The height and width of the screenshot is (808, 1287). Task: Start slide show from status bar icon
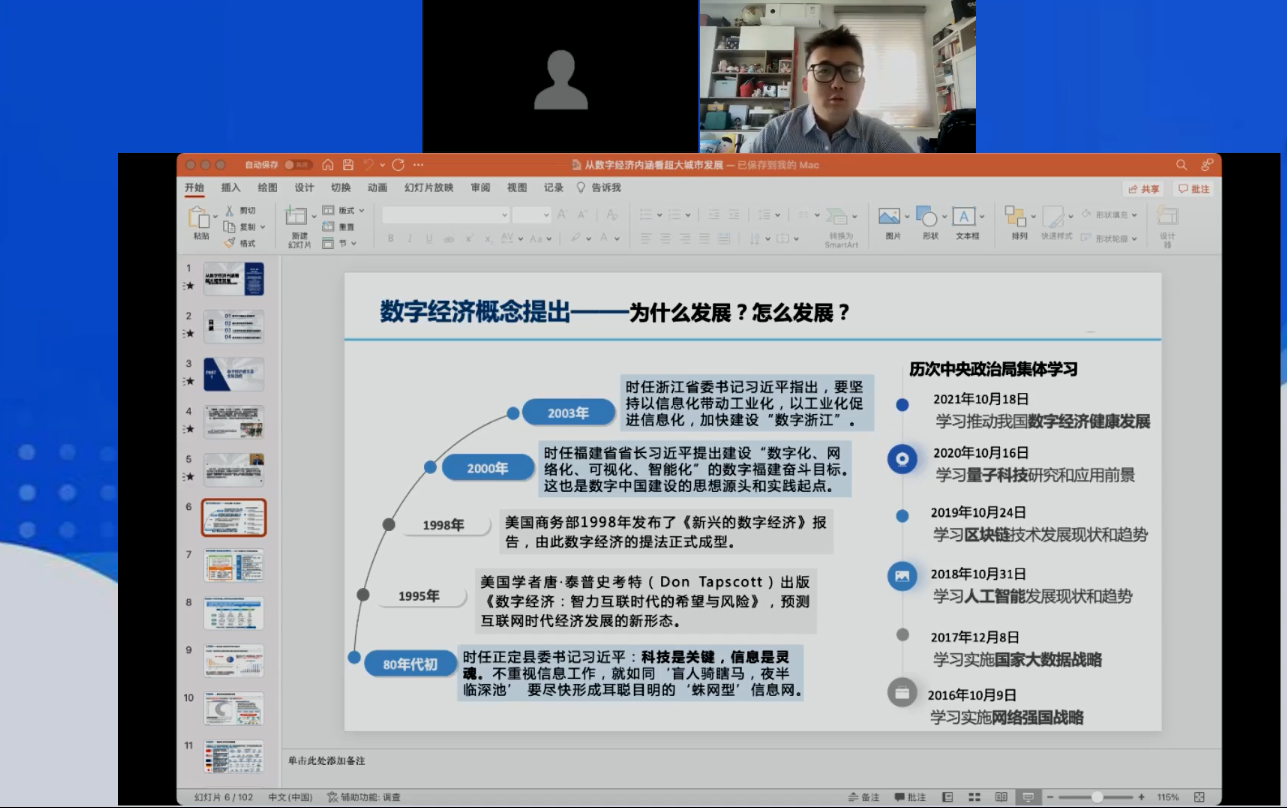[1026, 797]
